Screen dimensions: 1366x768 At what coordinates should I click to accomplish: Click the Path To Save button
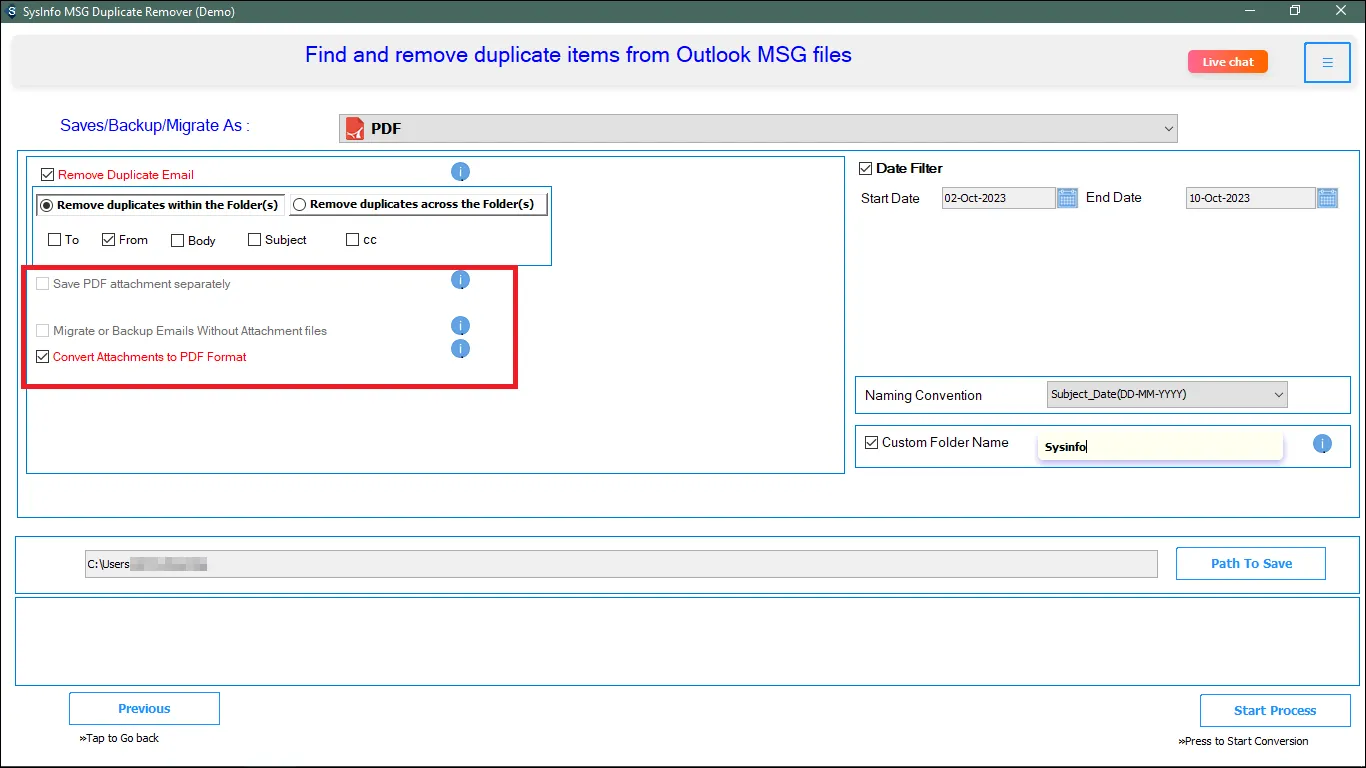coord(1250,563)
